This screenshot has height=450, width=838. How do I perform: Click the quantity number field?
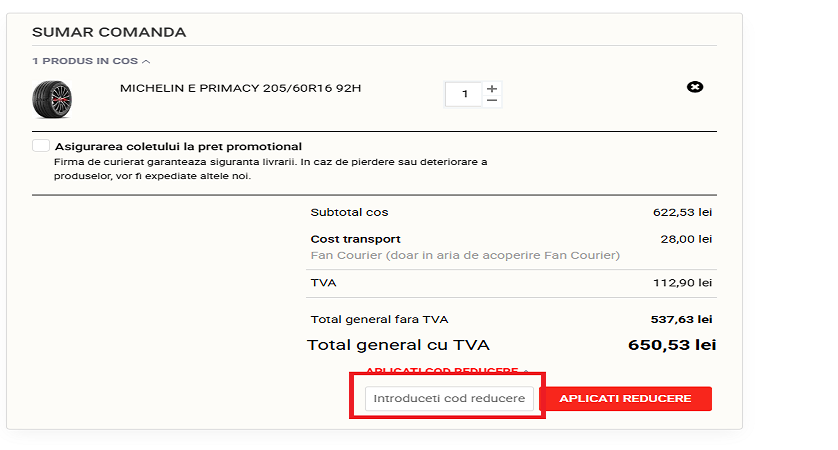(465, 94)
